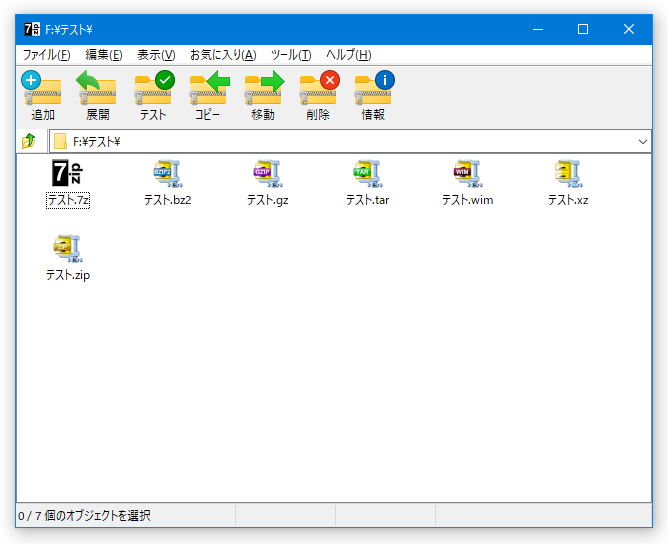The height and width of the screenshot is (544, 668).
Task: Open the お気に入り(A) menu
Action: click(x=223, y=55)
